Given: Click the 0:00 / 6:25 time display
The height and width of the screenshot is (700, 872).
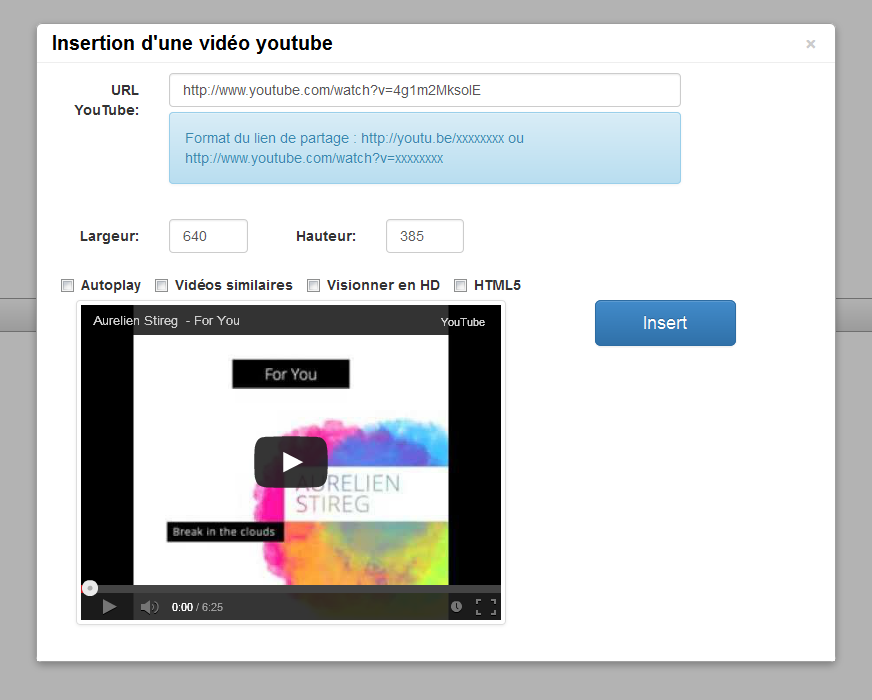Looking at the screenshot, I should pyautogui.click(x=197, y=607).
